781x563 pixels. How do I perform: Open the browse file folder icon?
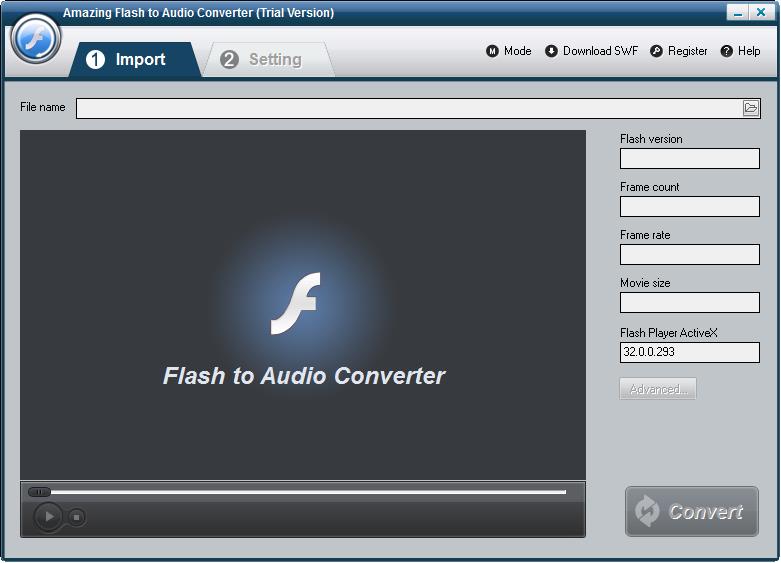pos(751,108)
